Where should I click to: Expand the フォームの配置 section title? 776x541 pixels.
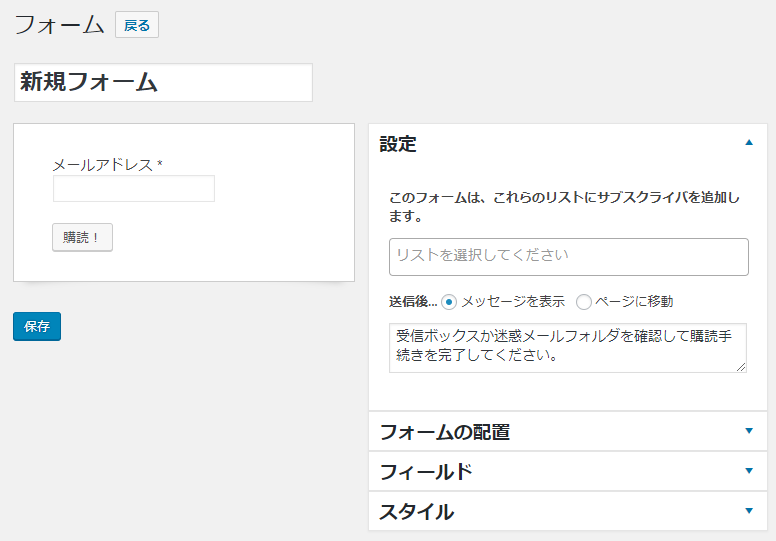[x=444, y=432]
